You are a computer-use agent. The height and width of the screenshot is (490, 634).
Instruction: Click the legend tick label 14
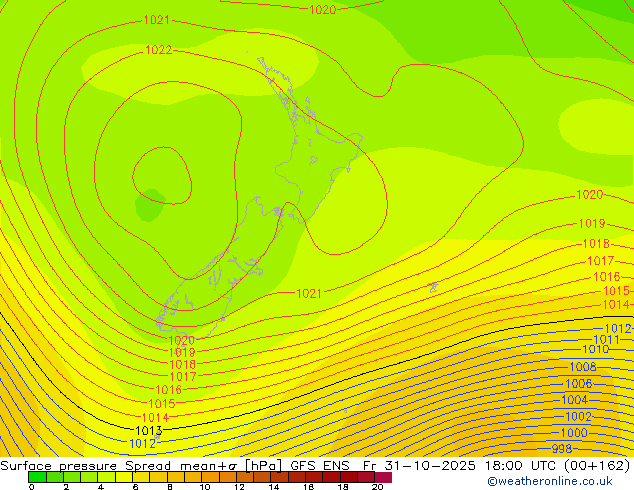274,487
